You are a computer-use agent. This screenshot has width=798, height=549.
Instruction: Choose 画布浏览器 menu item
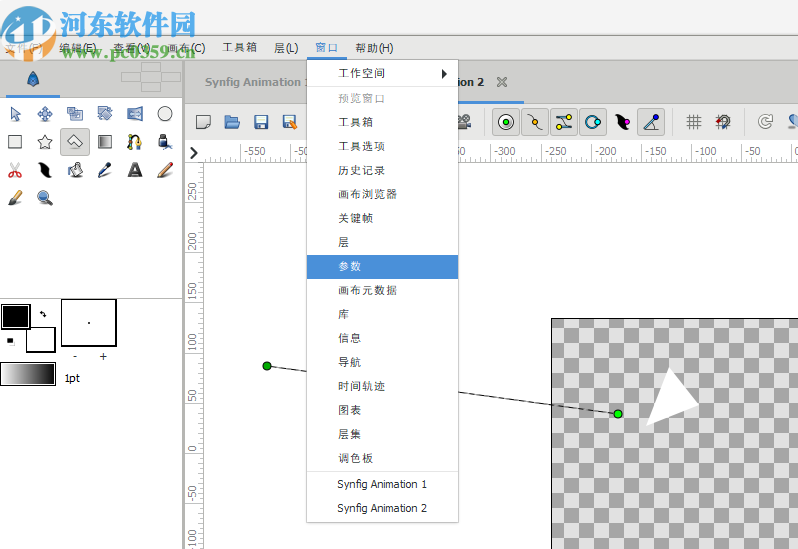[x=383, y=194]
